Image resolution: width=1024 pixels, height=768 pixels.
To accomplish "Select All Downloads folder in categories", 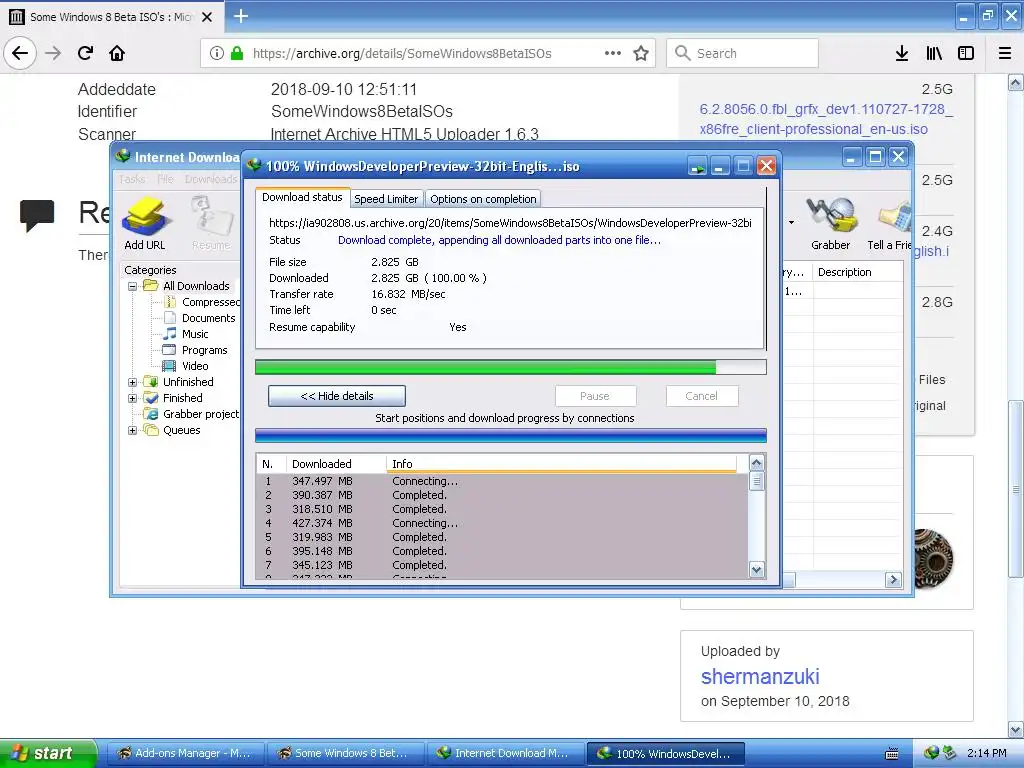I will click(x=196, y=286).
